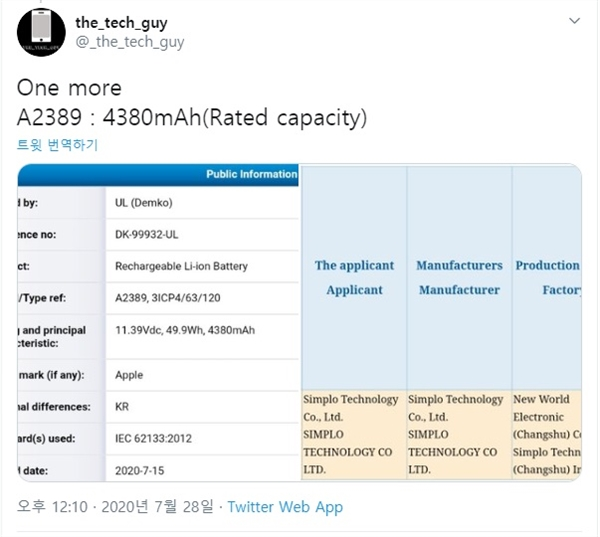This screenshot has width=600, height=537.
Task: Click the 'UL (Demko)' cell in certificate
Action: (146, 203)
